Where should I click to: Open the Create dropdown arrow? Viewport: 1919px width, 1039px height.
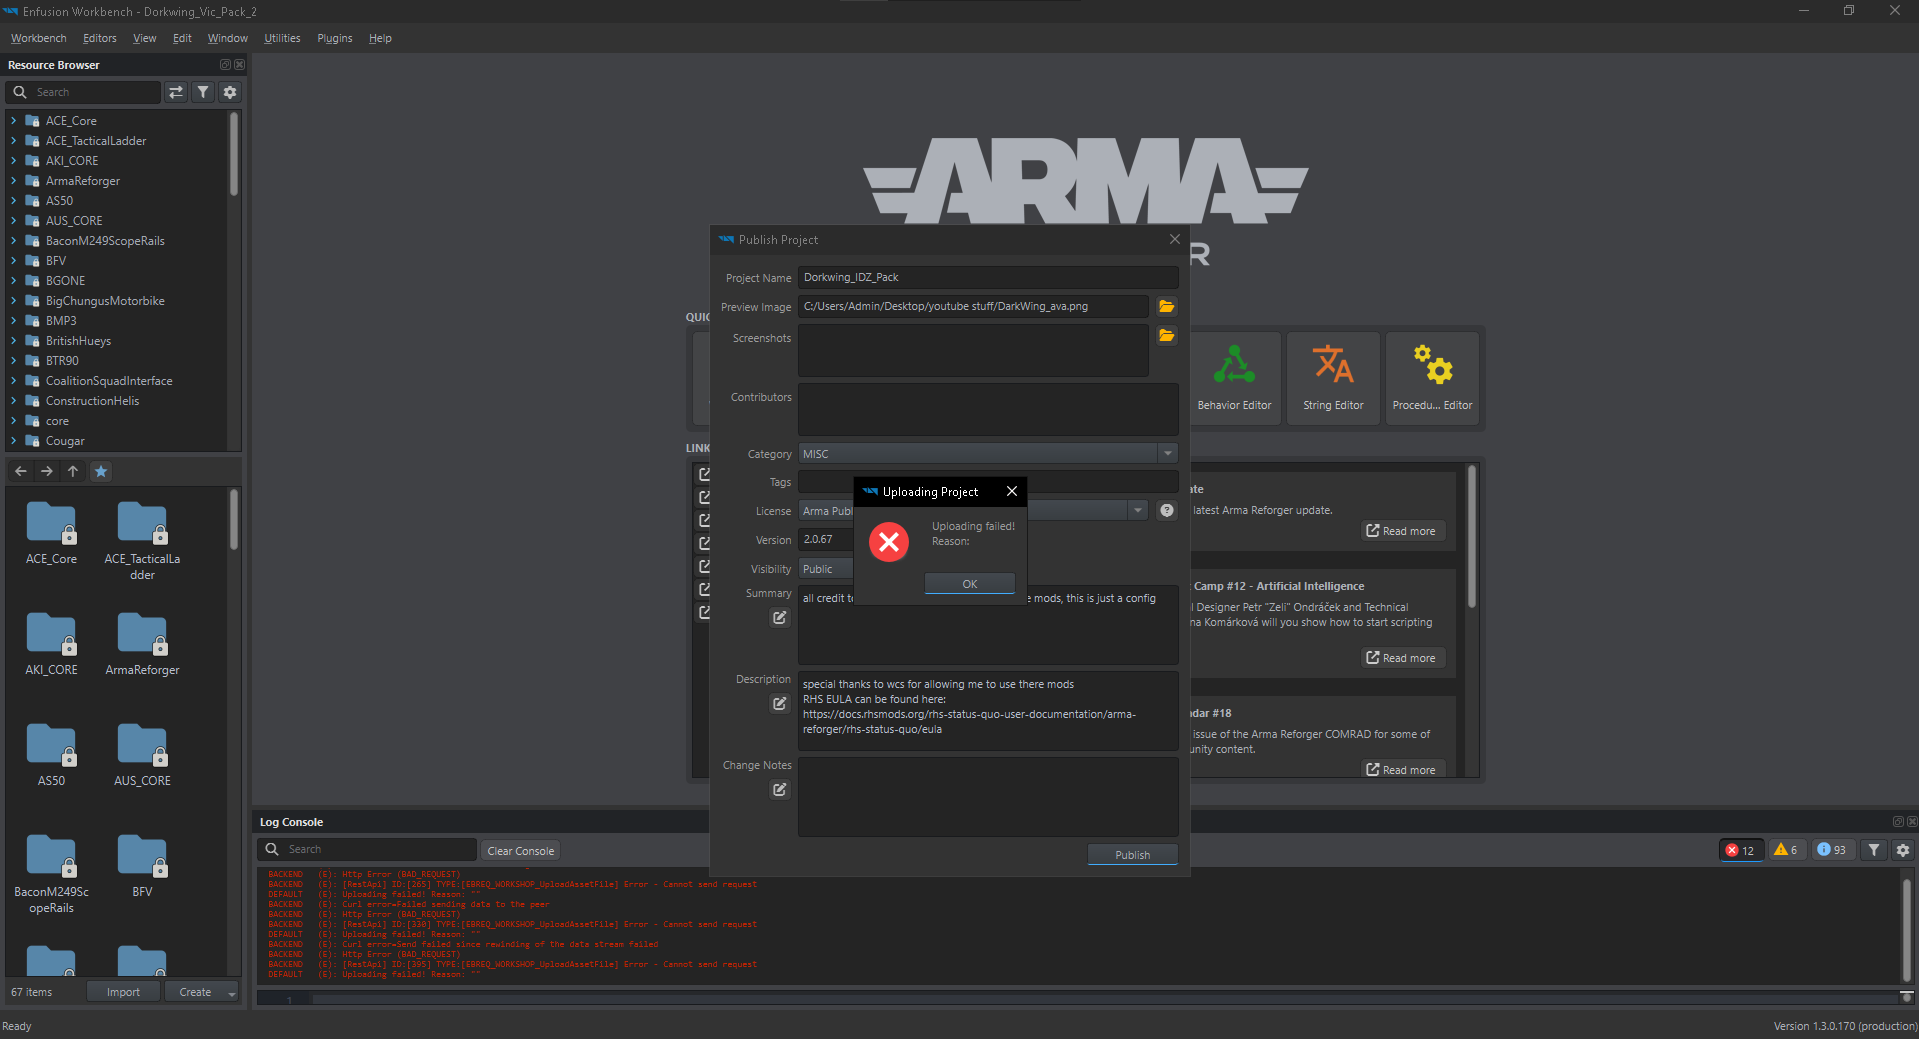232,993
